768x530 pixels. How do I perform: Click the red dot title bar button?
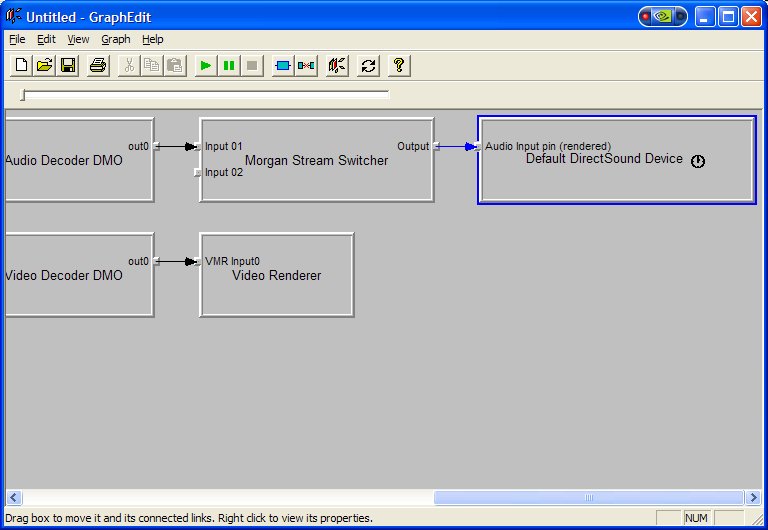coord(646,17)
